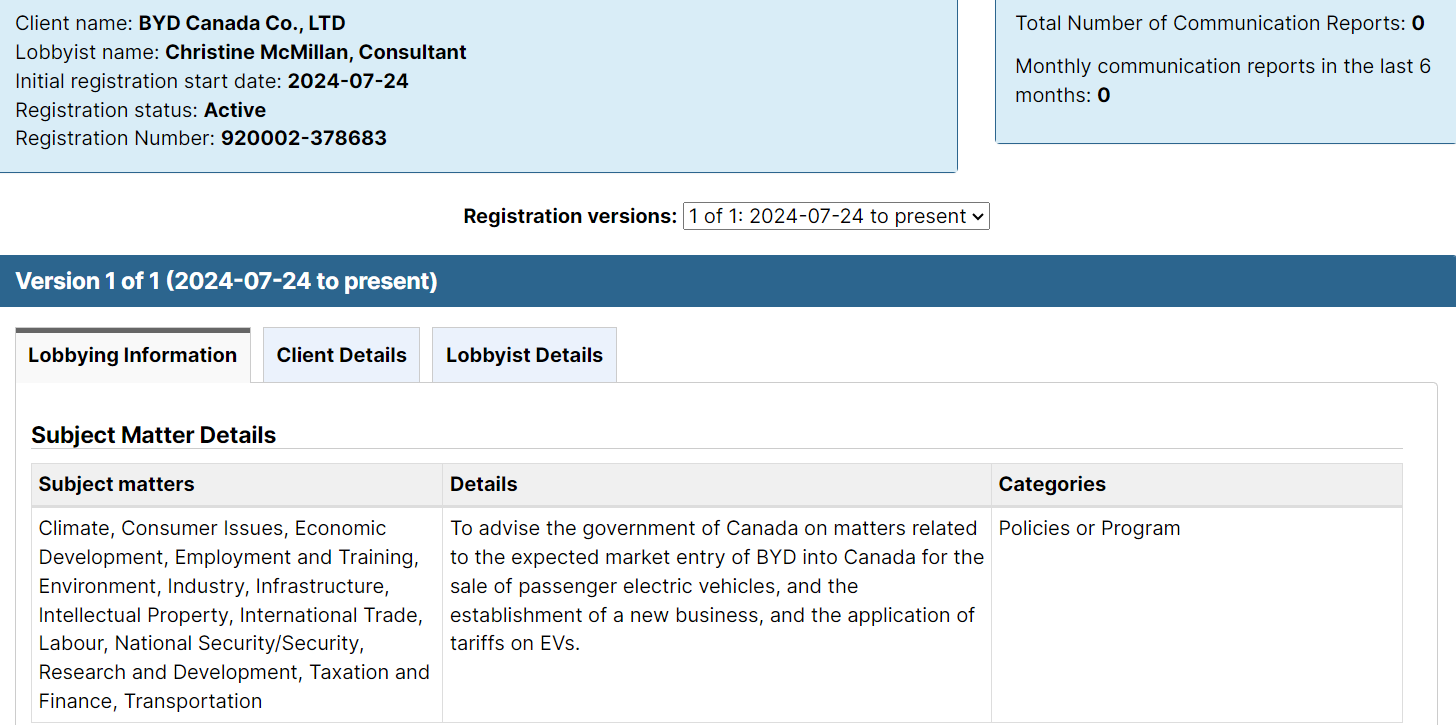Click the client name BYD Canada Co., LTD
The image size is (1456, 725).
pos(242,23)
